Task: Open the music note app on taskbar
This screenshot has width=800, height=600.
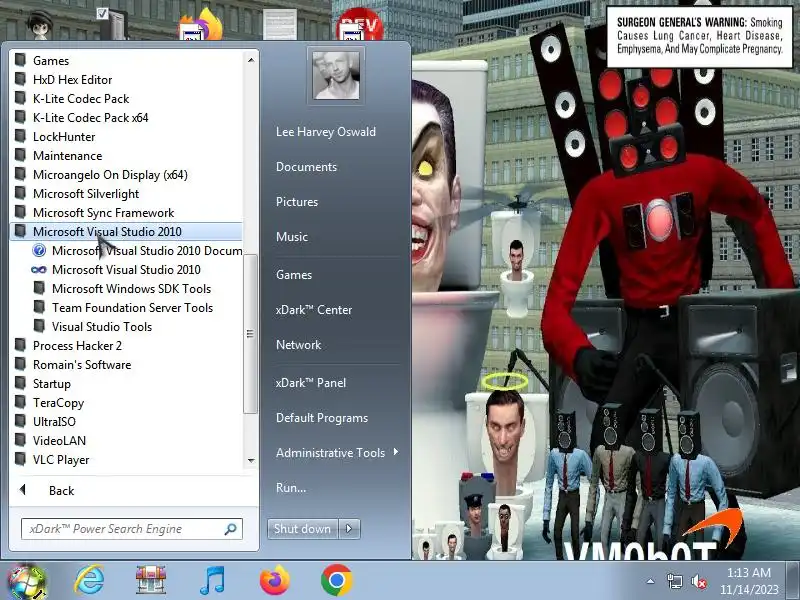Action: 212,580
